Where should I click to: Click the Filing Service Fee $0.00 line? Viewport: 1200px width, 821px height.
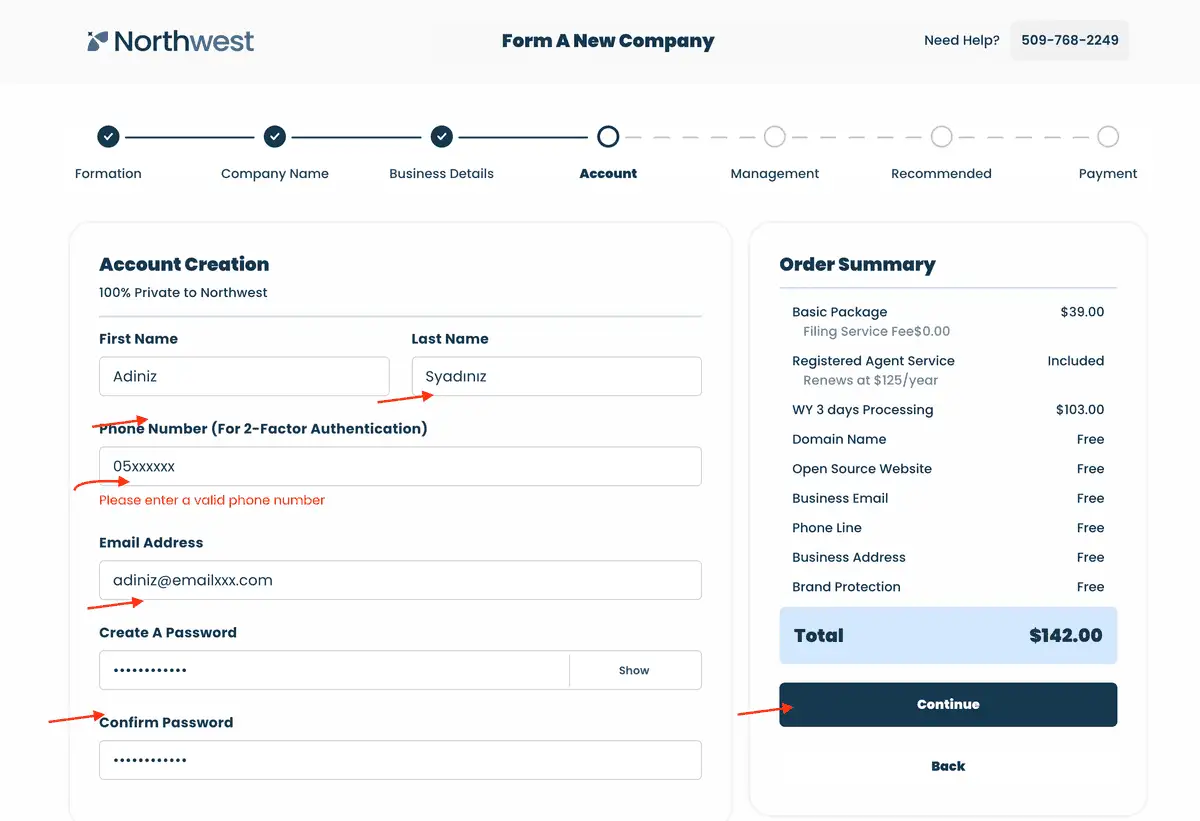[x=876, y=332]
